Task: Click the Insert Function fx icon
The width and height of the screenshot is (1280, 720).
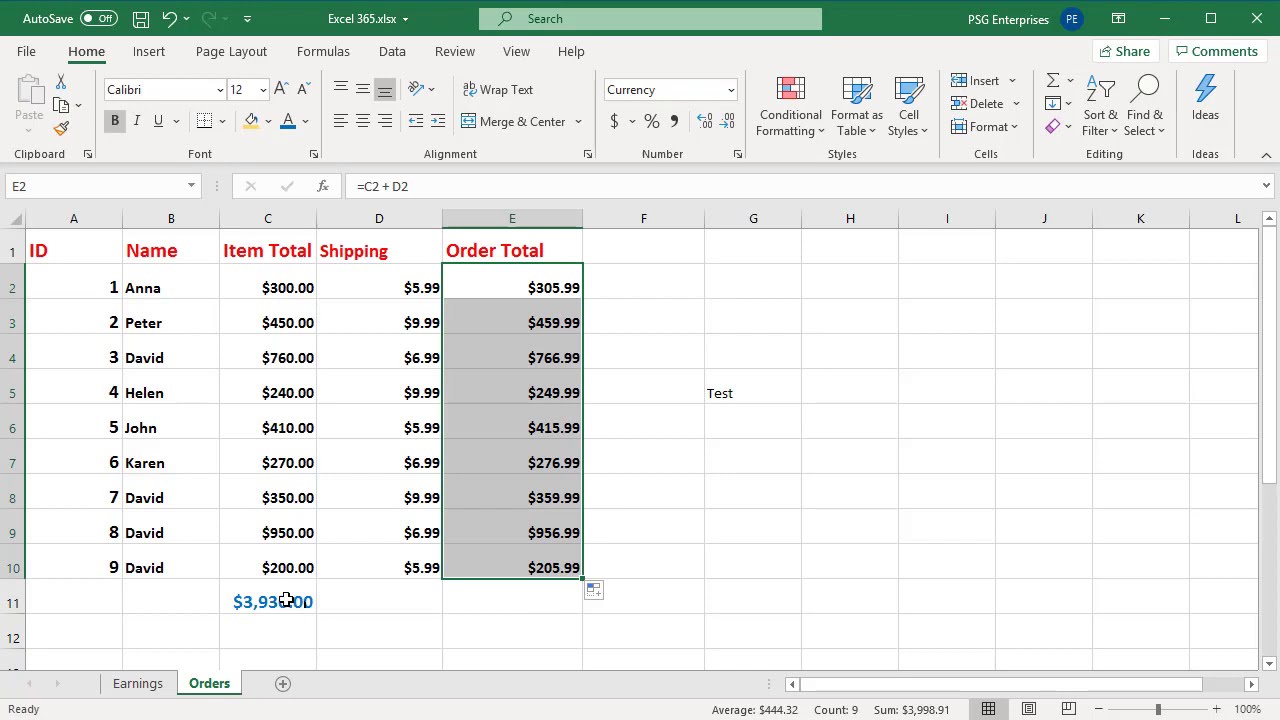Action: click(322, 186)
